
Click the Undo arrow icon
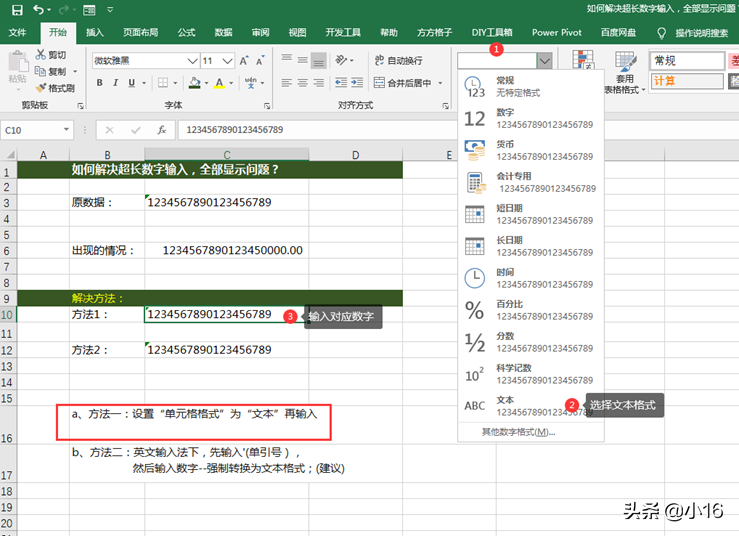click(39, 9)
